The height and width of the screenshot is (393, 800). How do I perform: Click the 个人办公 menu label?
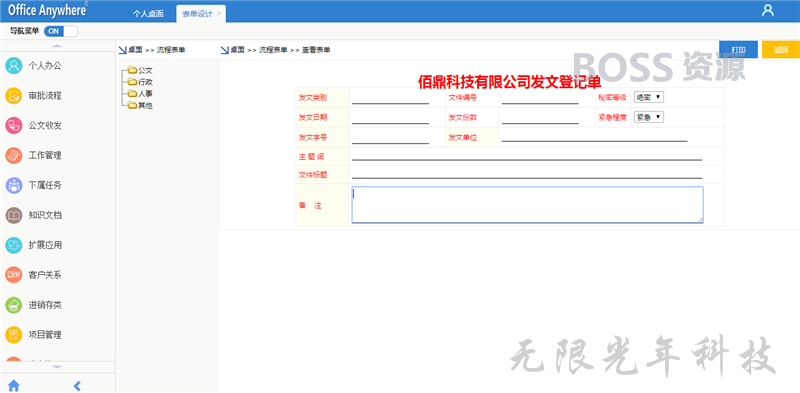pyautogui.click(x=45, y=66)
